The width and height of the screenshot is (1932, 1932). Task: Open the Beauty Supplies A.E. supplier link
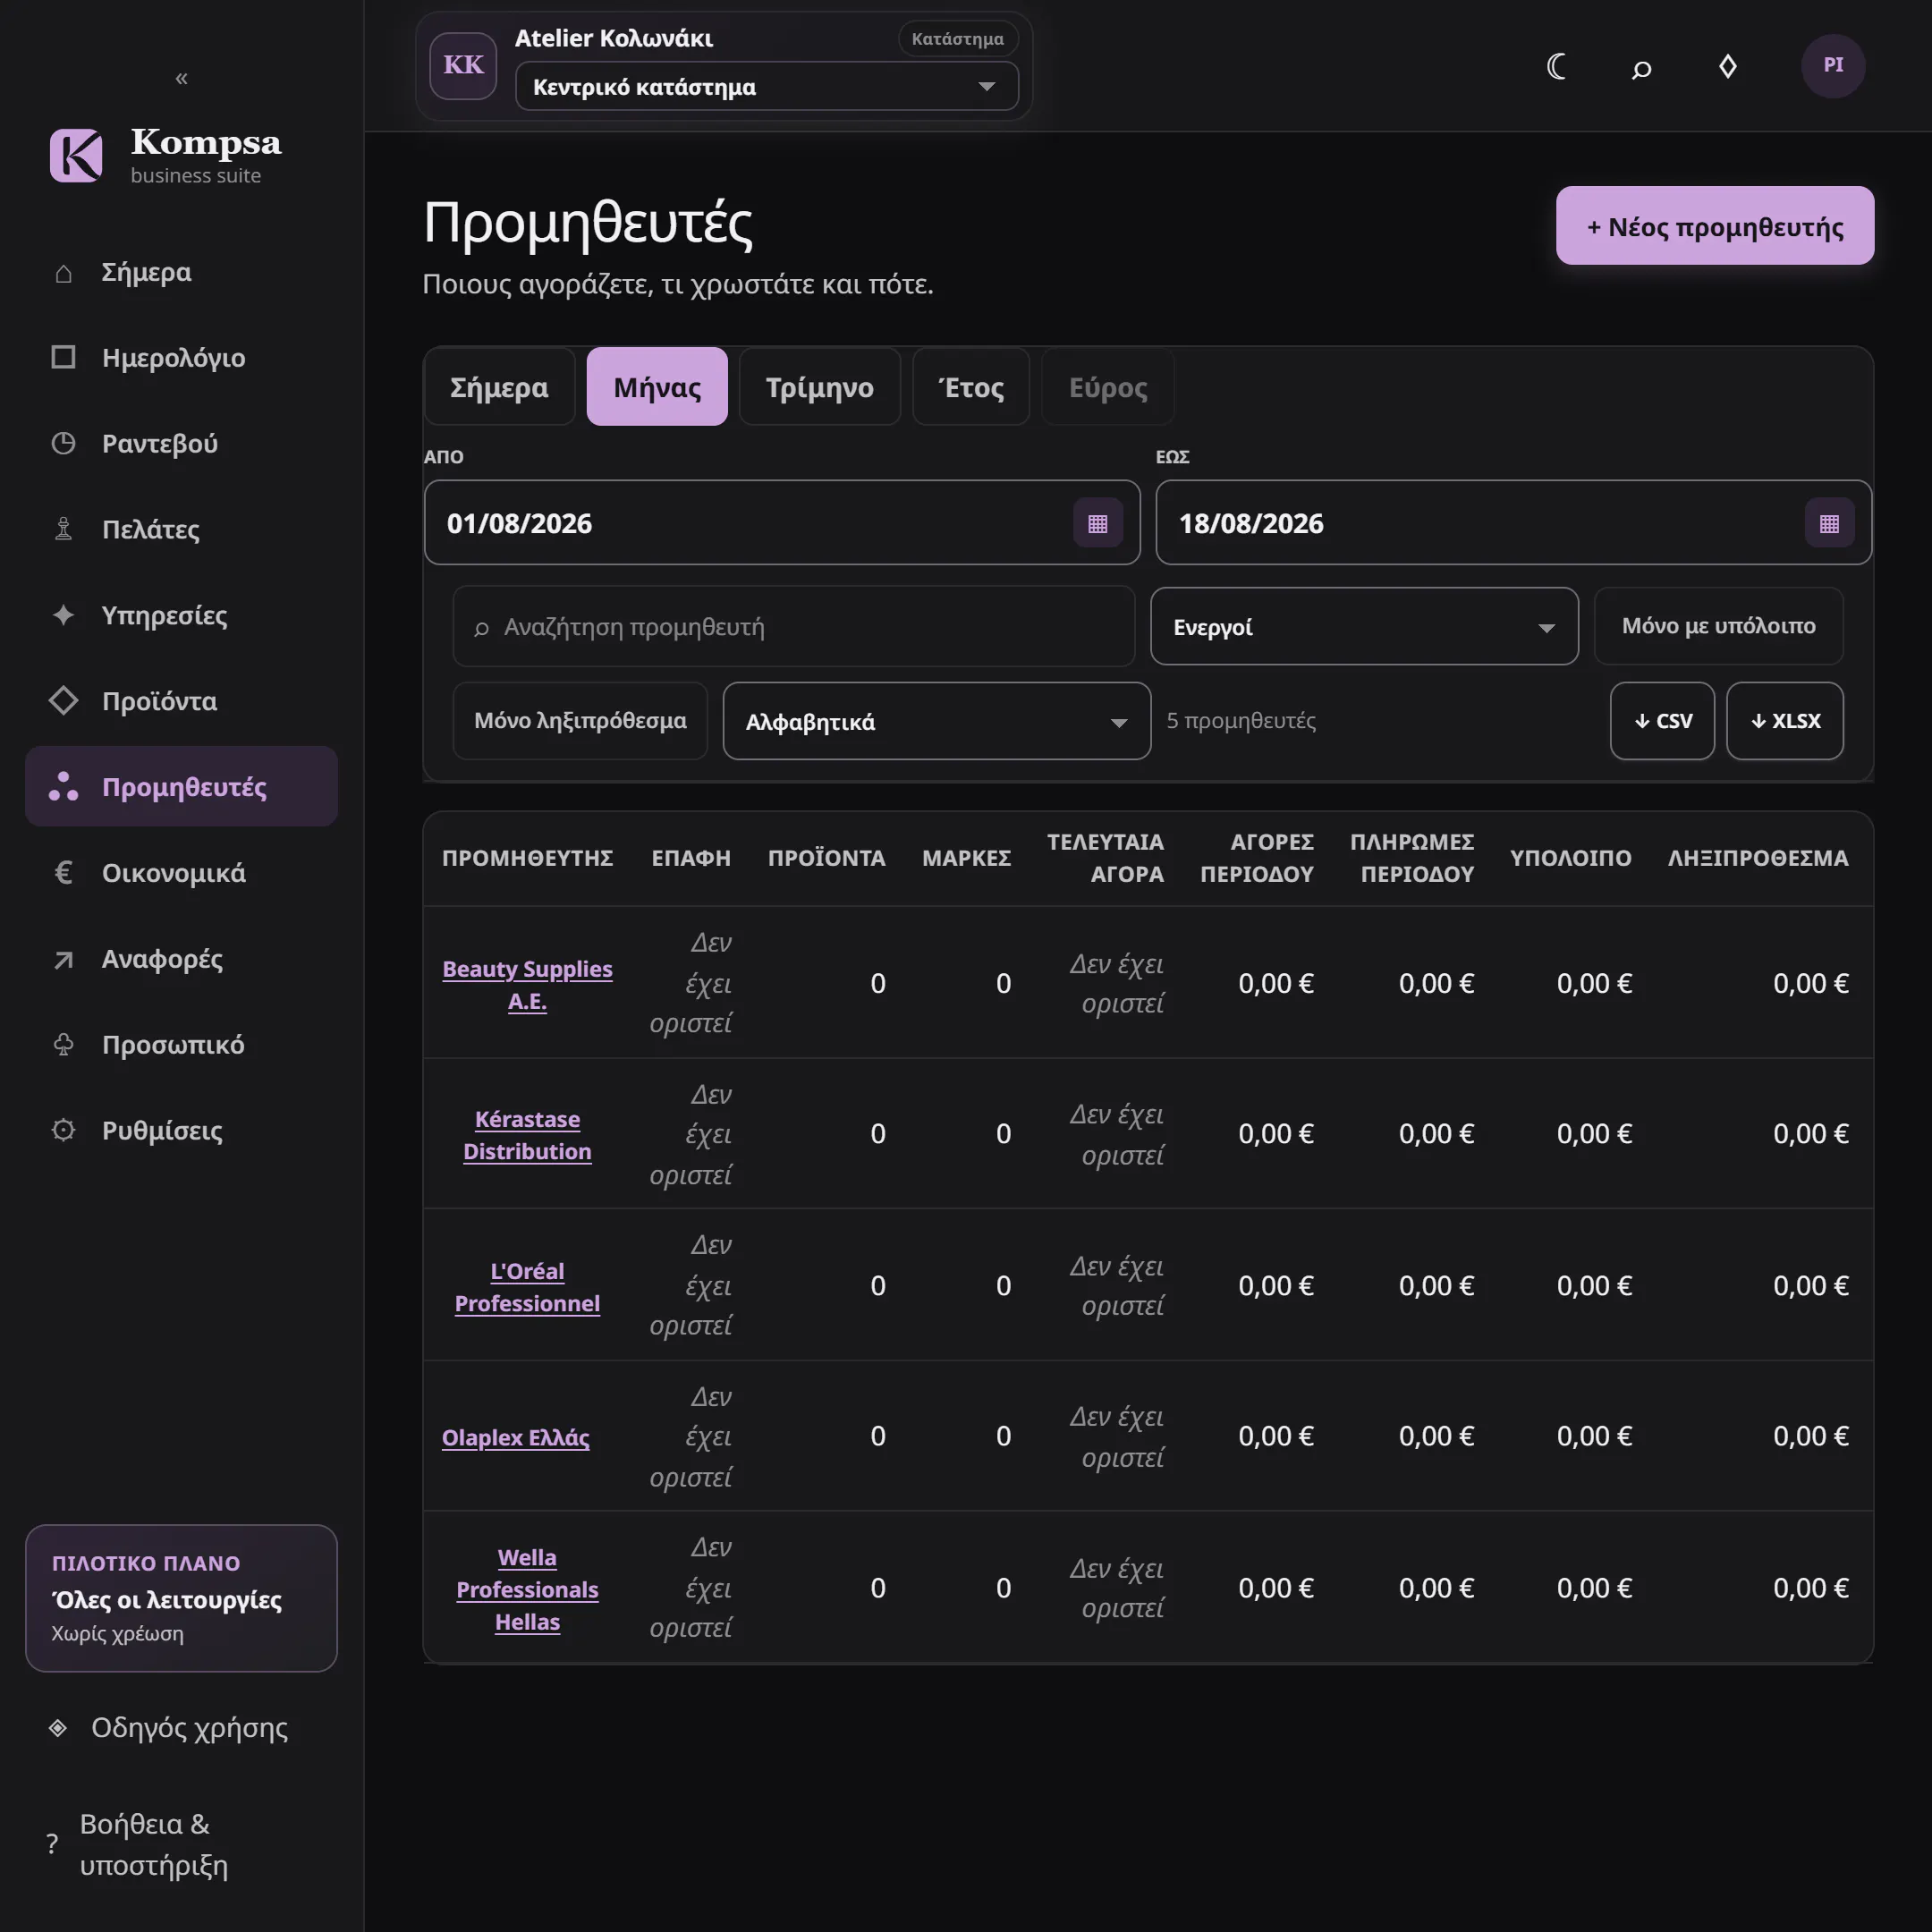(x=527, y=985)
